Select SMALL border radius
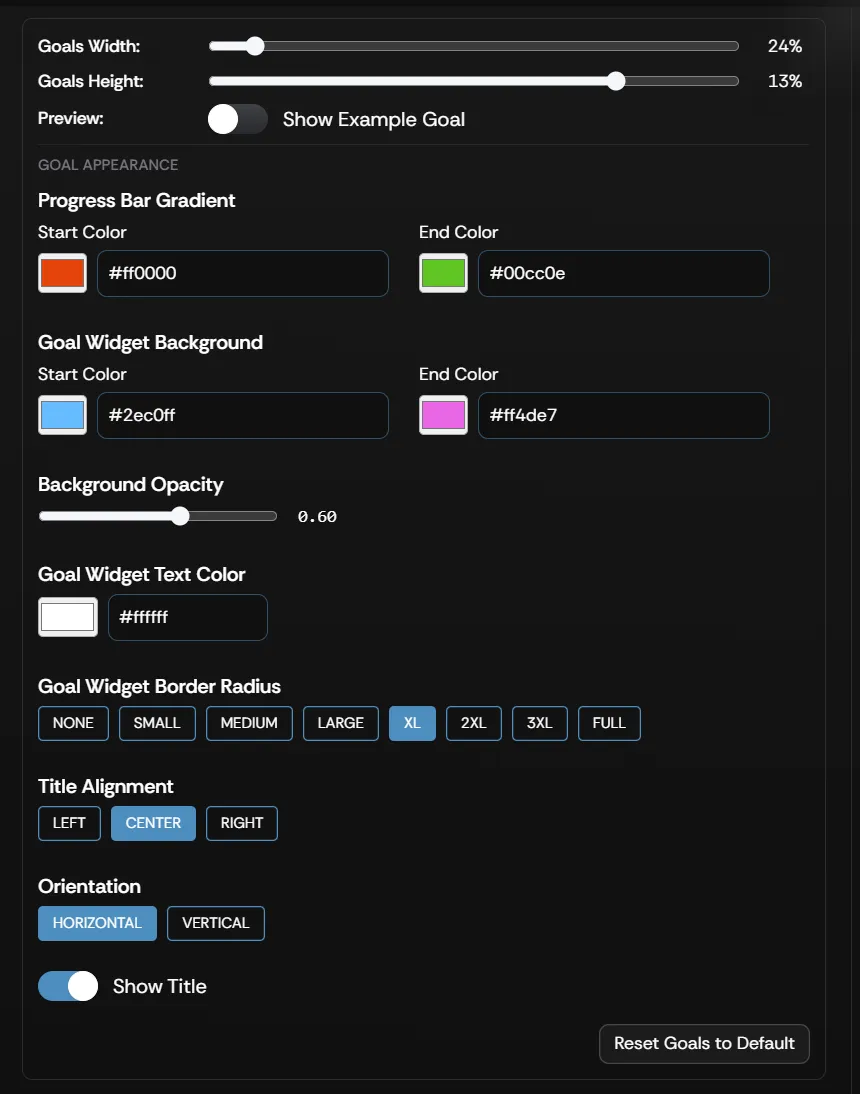This screenshot has height=1094, width=860. 157,723
